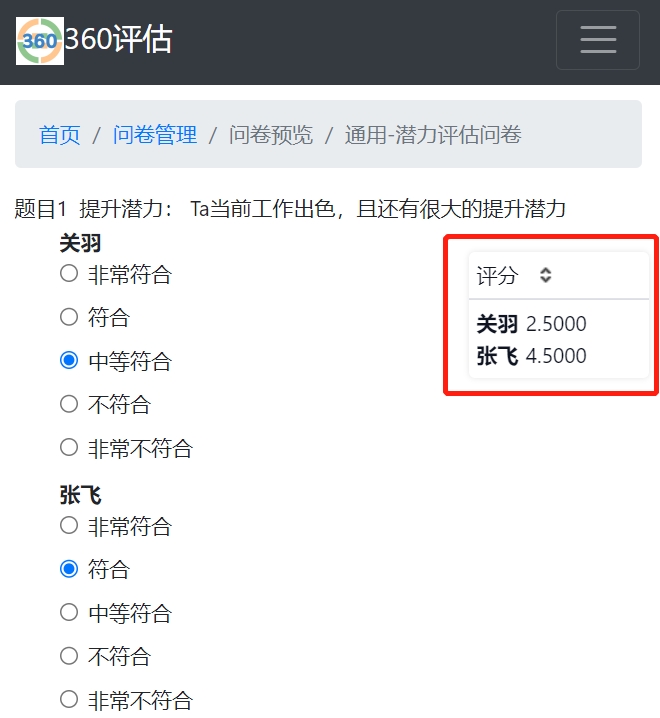Select 符合 for 张飞
660x718 pixels.
coord(69,569)
